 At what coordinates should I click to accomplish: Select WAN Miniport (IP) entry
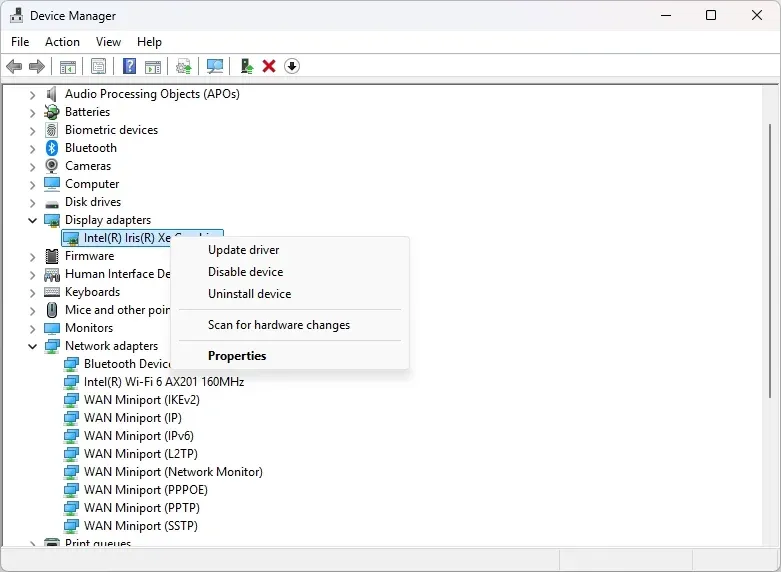[132, 418]
